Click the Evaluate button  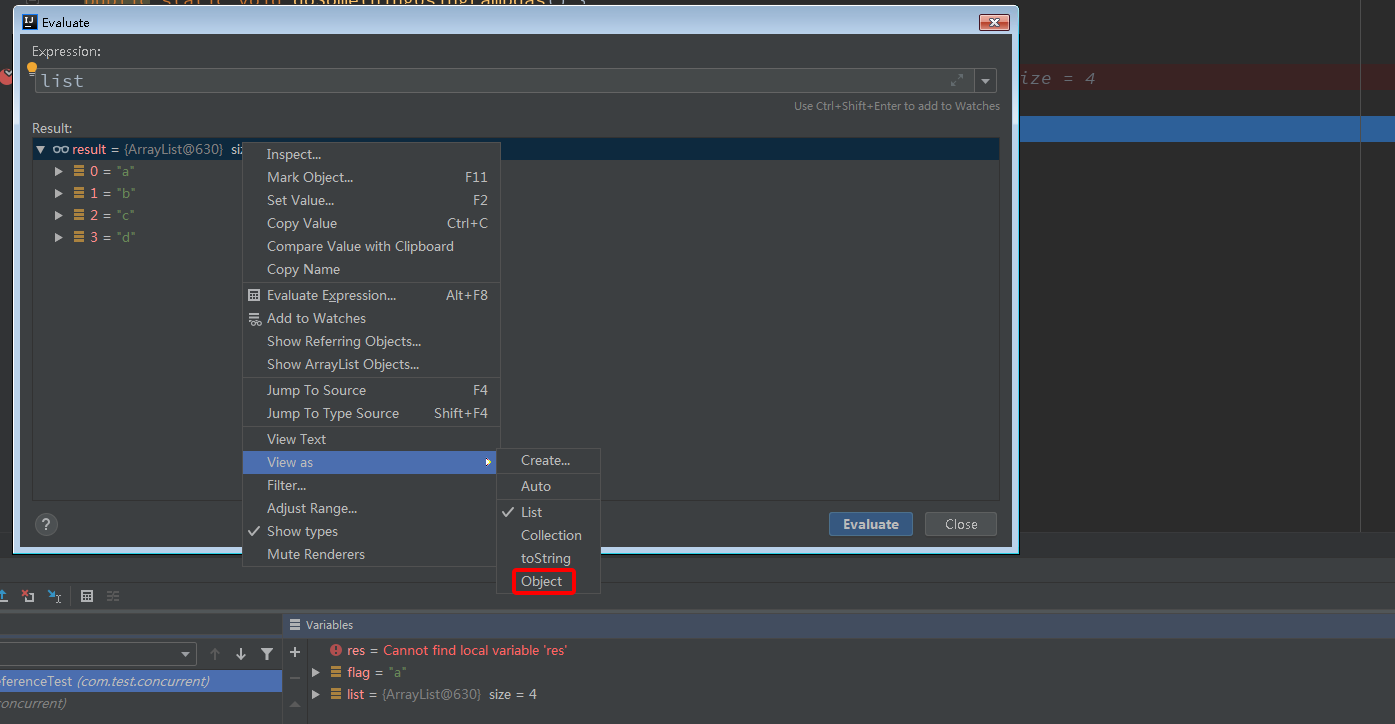click(870, 524)
